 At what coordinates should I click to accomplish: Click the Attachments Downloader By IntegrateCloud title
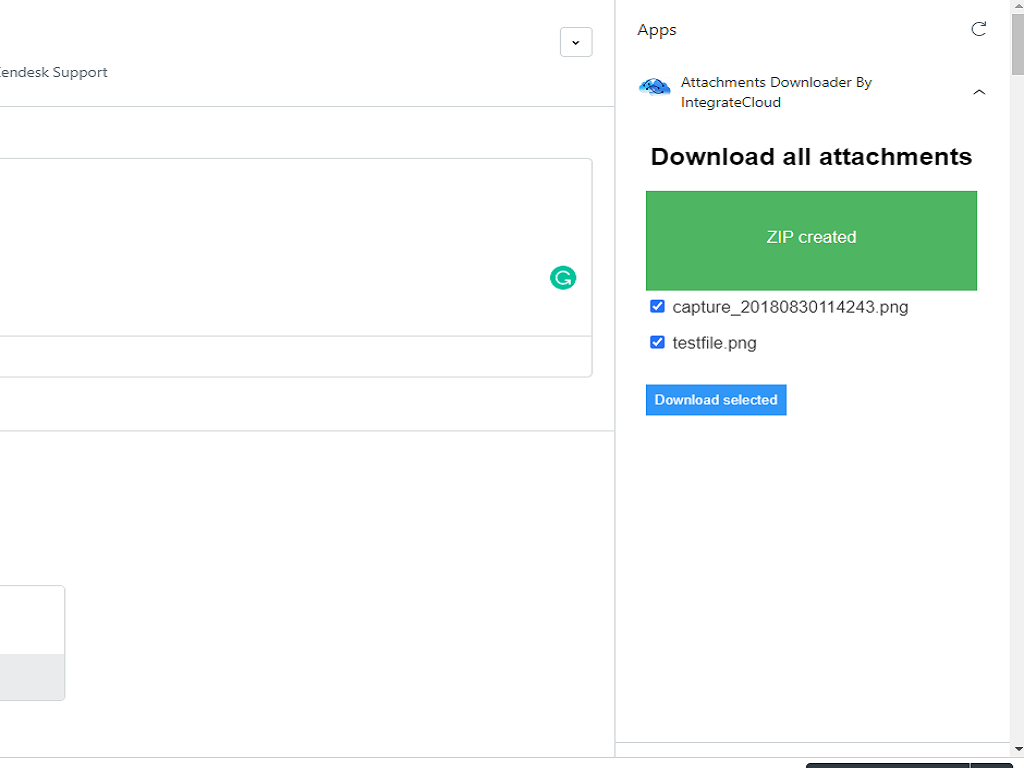pyautogui.click(x=776, y=92)
